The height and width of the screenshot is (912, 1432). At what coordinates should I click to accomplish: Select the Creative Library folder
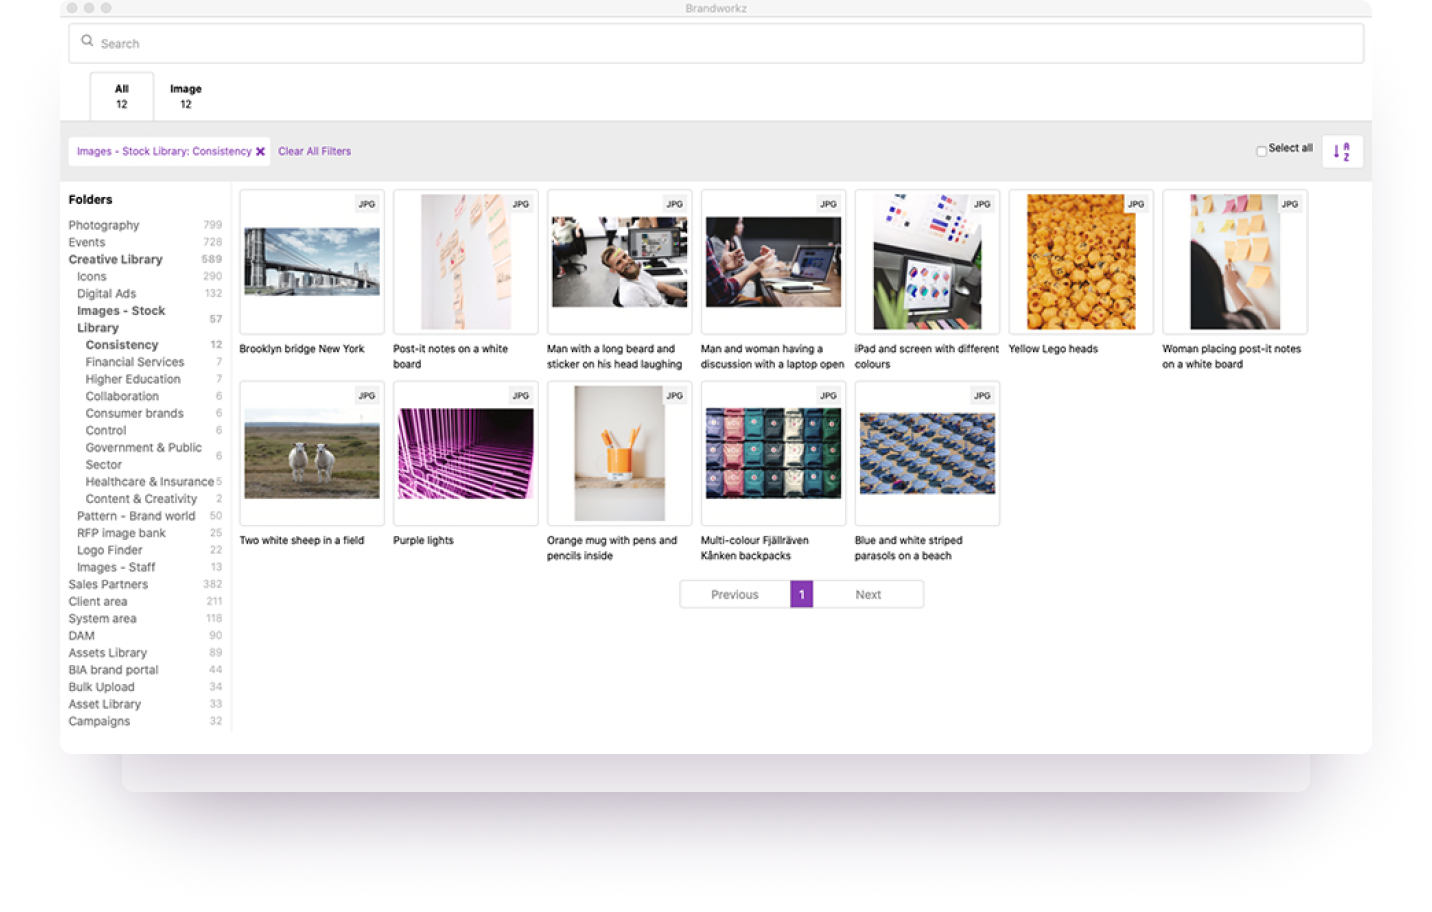click(115, 259)
